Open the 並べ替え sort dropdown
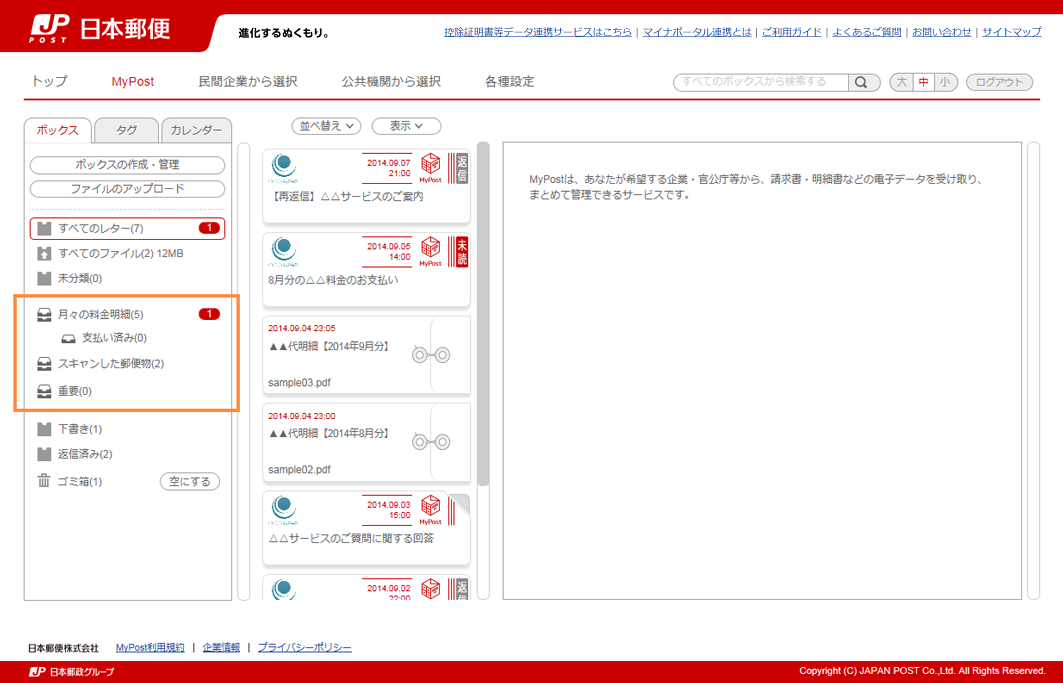This screenshot has height=683, width=1063. [x=326, y=126]
